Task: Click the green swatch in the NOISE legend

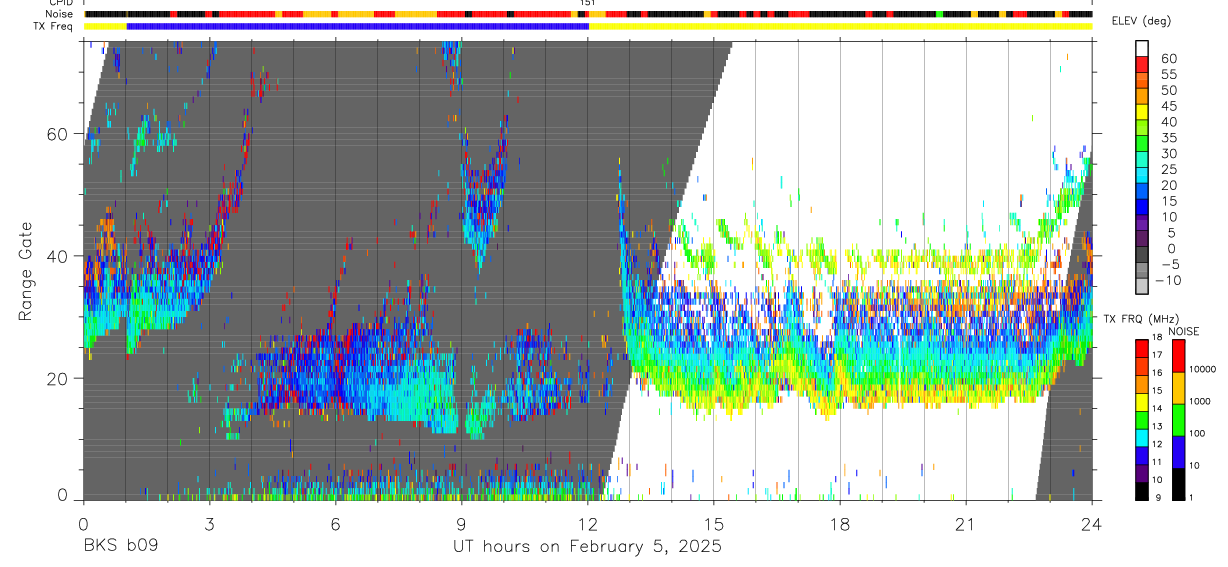Action: click(x=1179, y=420)
